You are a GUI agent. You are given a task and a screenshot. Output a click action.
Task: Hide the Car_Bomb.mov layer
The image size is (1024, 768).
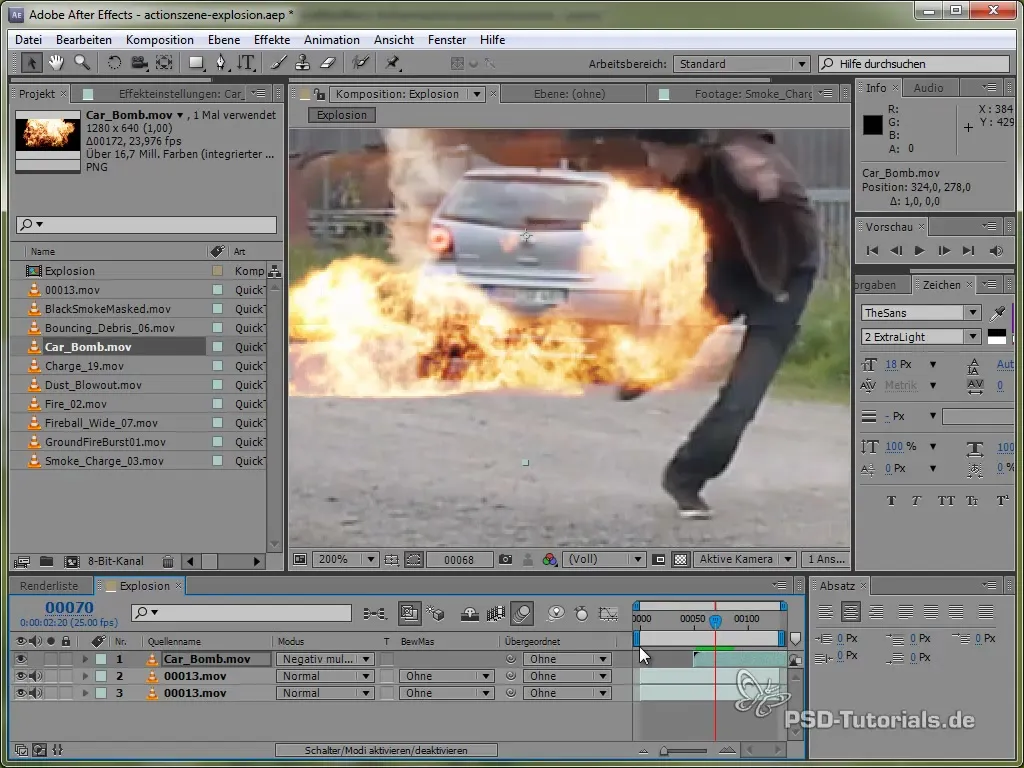click(x=21, y=660)
